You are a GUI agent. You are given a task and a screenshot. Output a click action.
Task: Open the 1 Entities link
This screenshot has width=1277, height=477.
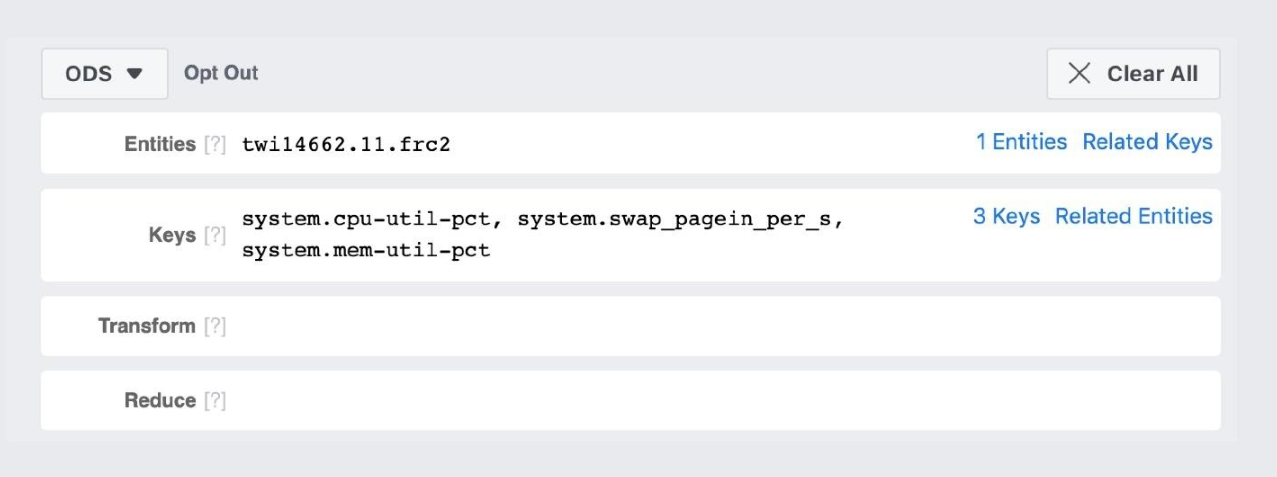click(x=1021, y=142)
